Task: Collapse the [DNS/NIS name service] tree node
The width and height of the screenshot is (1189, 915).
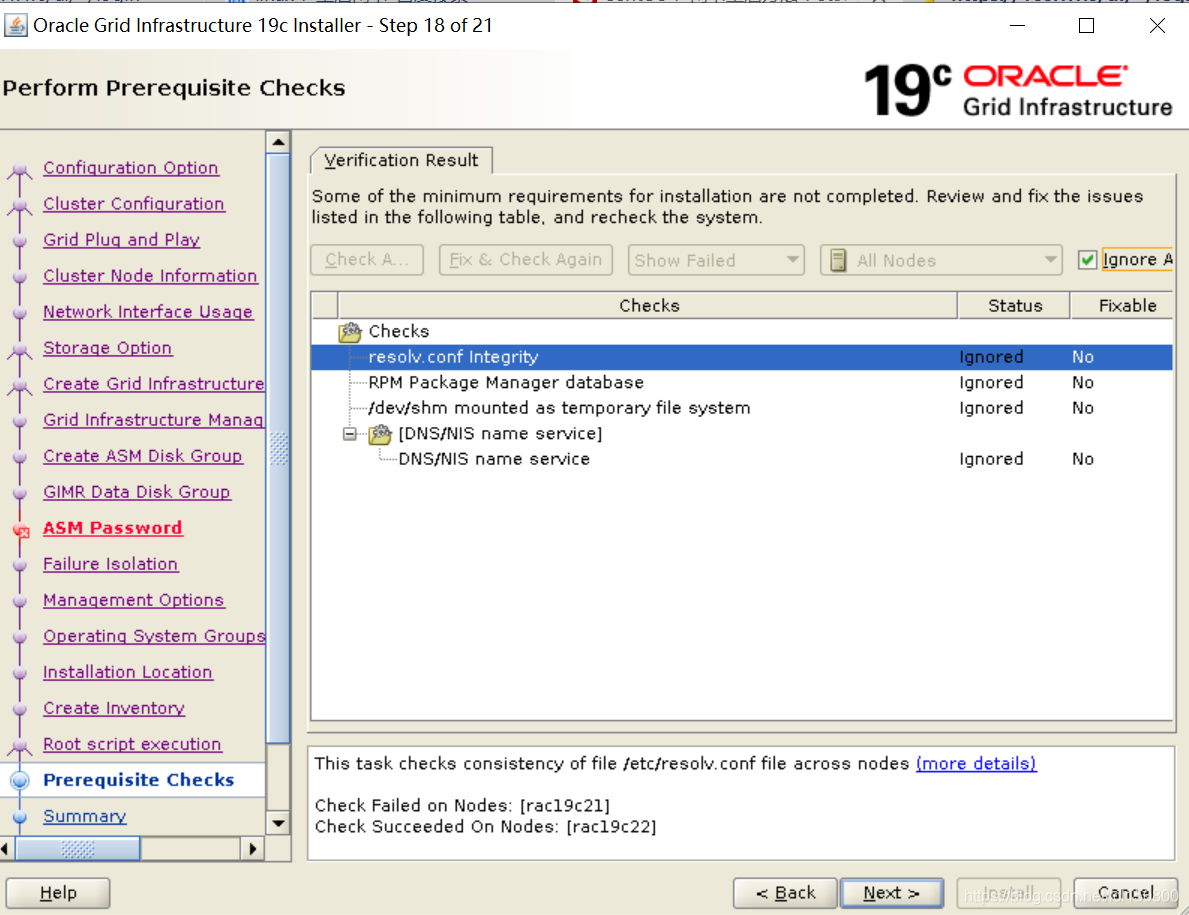Action: (350, 434)
